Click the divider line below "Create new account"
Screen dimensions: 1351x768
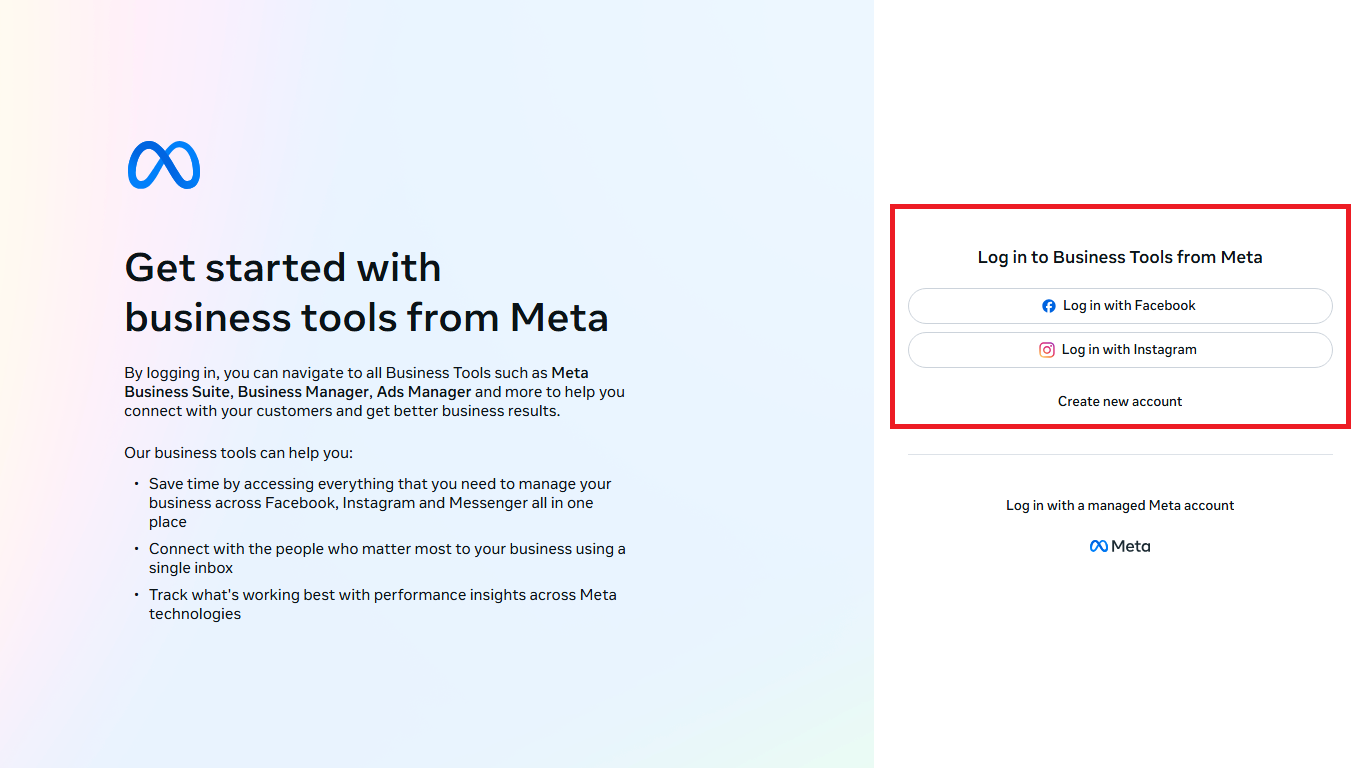(1120, 454)
